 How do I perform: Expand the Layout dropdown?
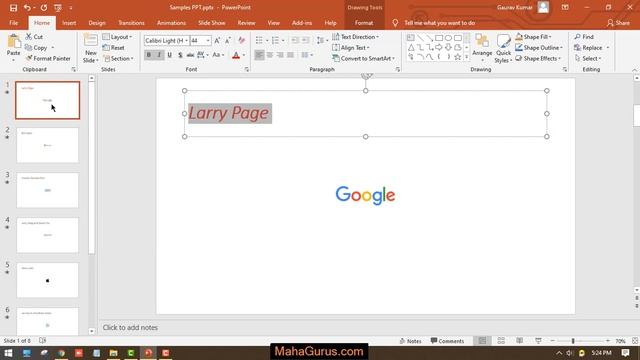coord(117,37)
